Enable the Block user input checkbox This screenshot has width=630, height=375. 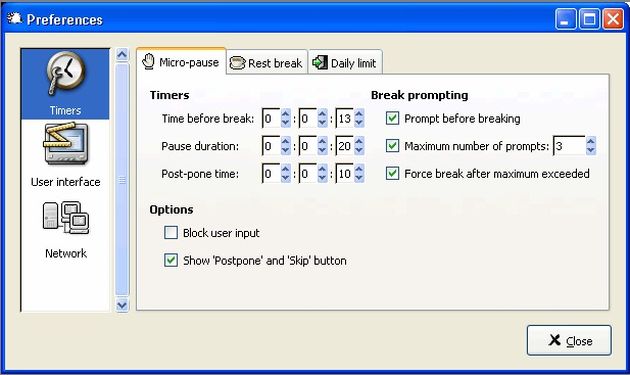(171, 232)
